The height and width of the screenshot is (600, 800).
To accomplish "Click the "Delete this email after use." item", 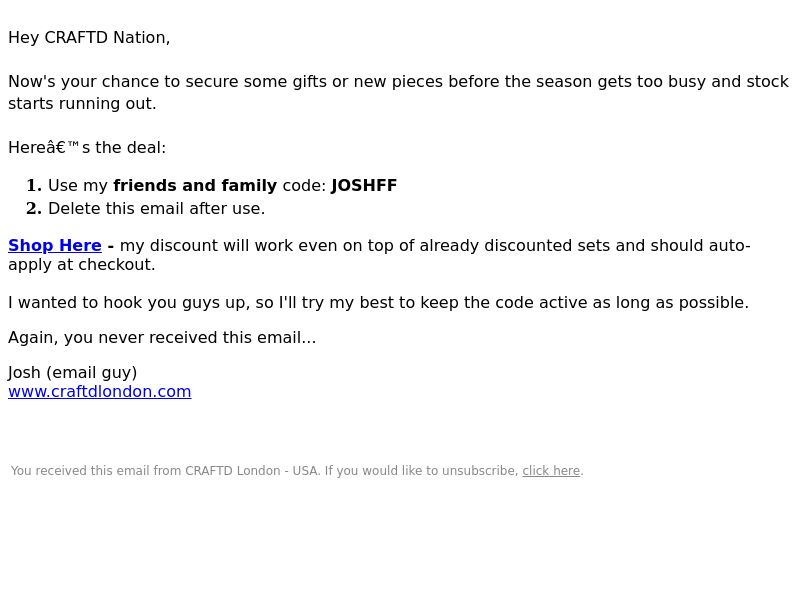I will 156,209.
